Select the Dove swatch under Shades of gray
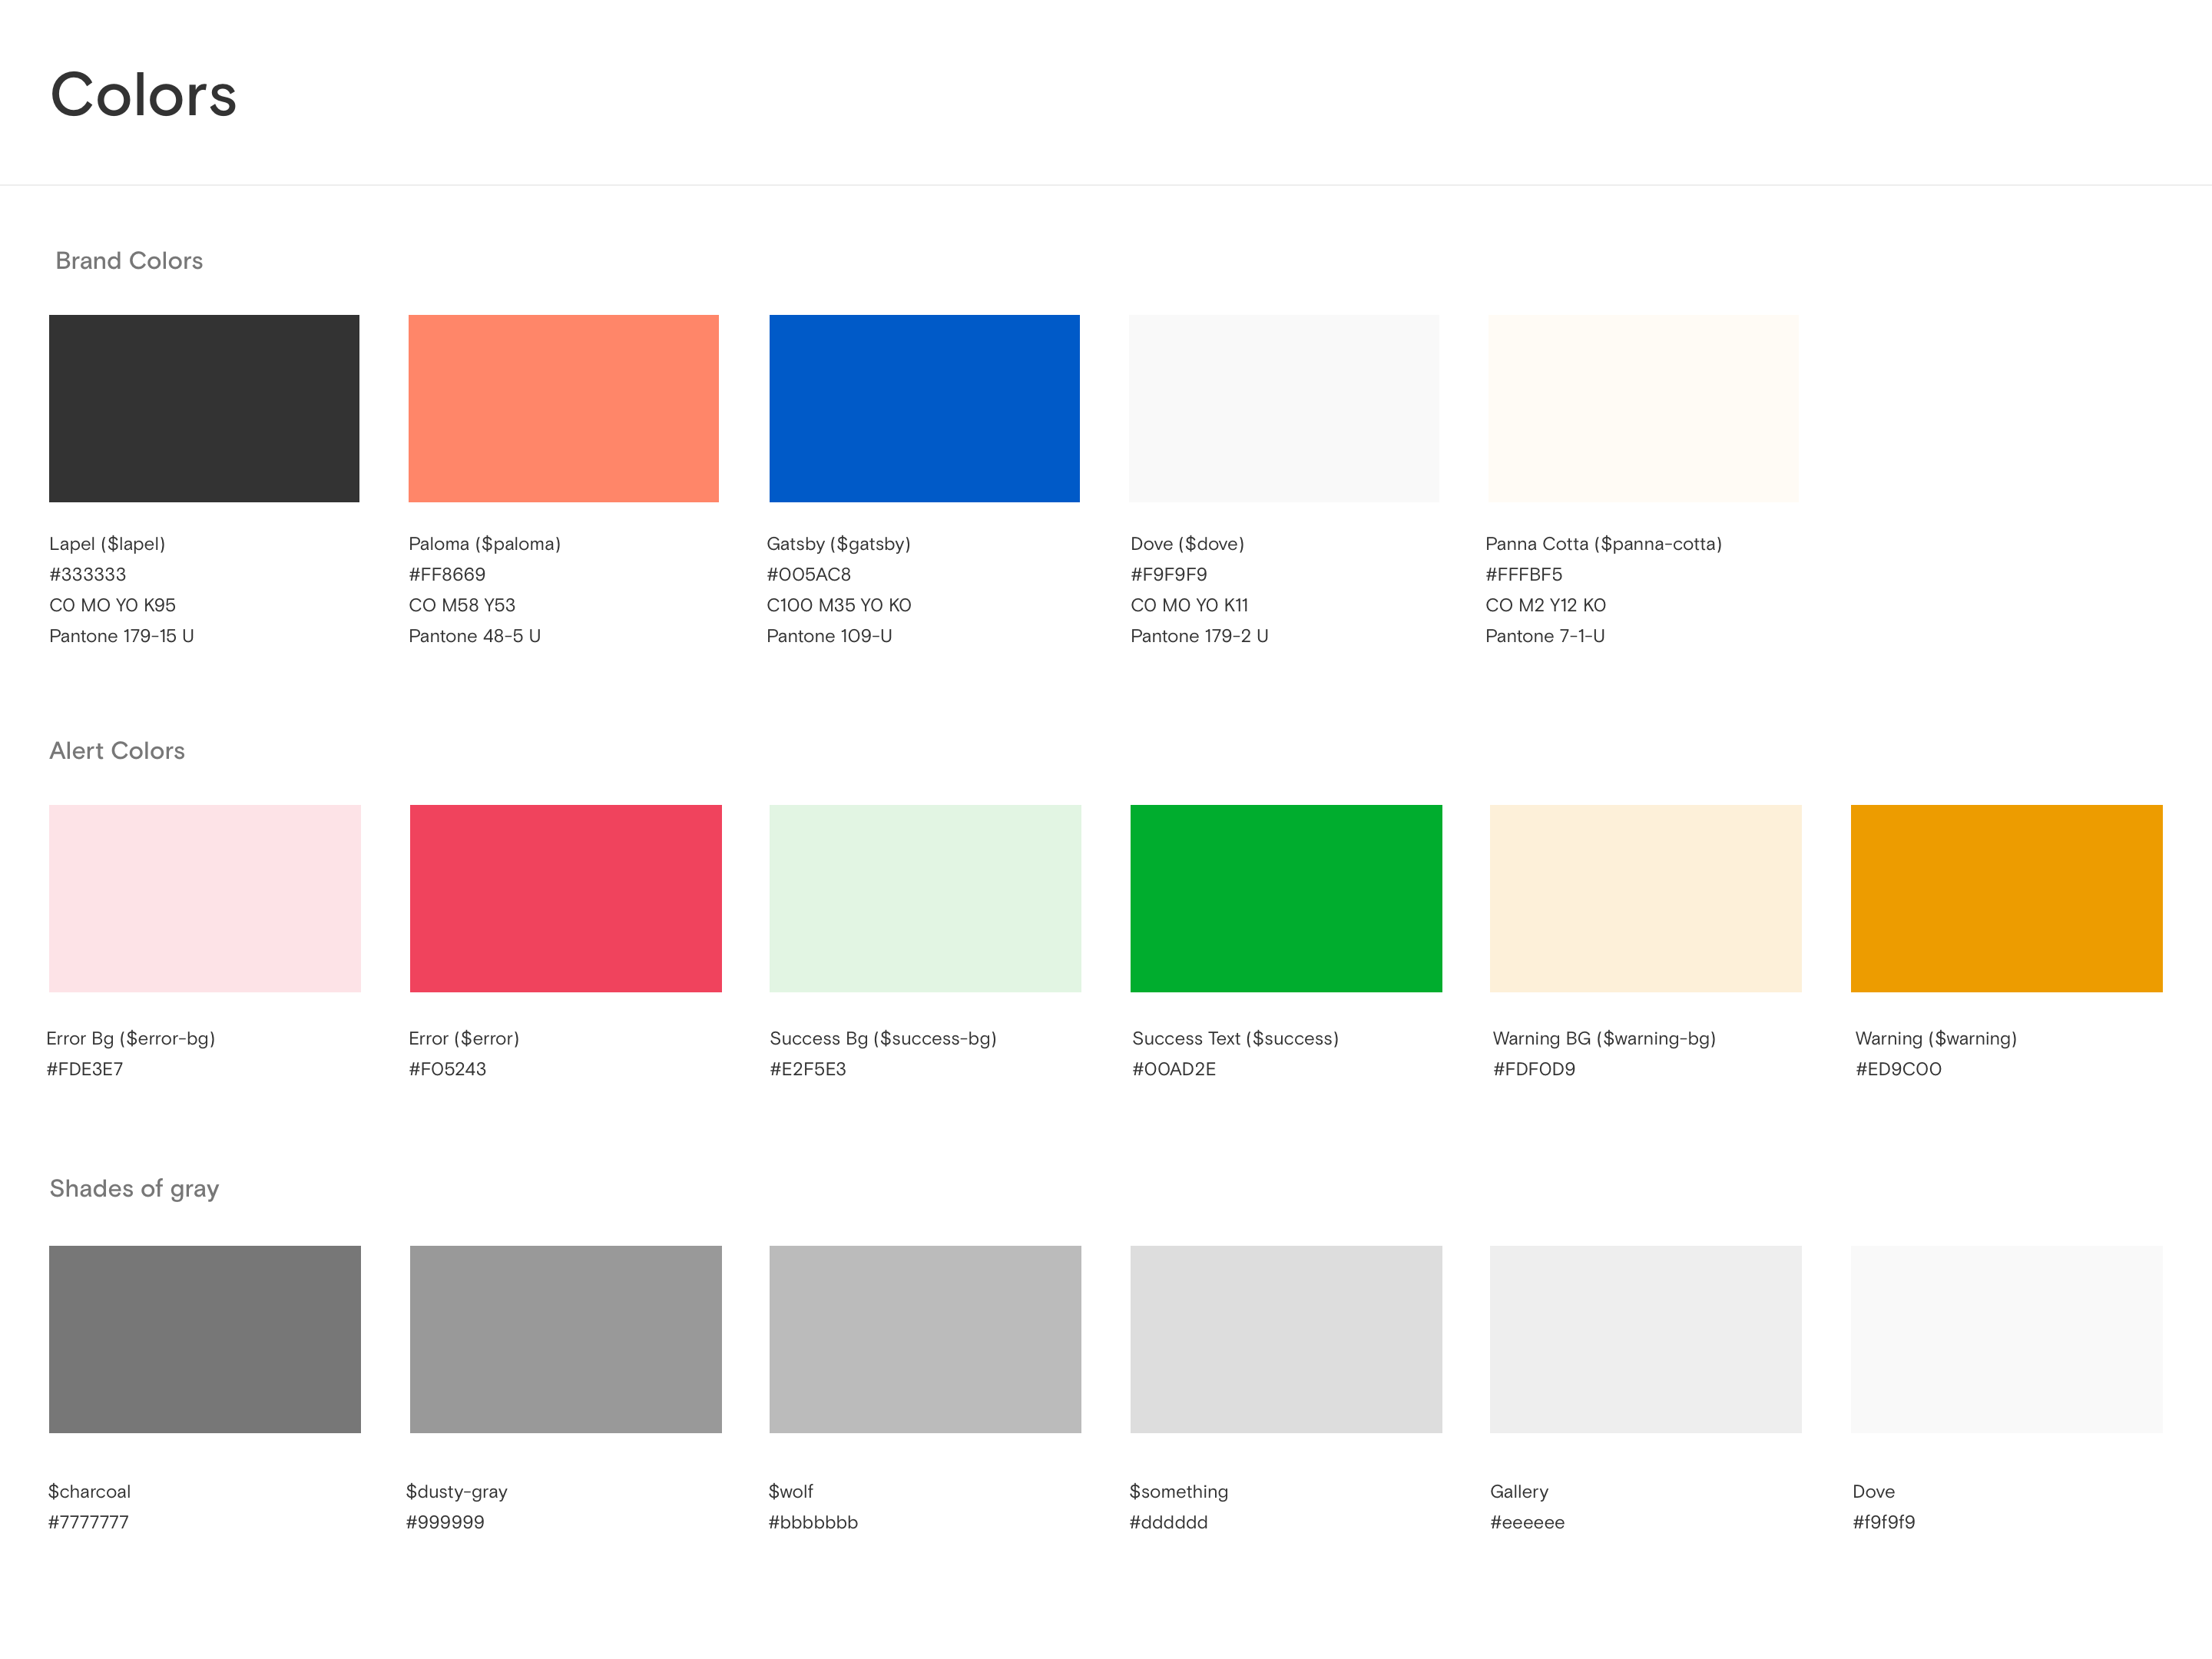The height and width of the screenshot is (1659, 2212). 2007,1339
